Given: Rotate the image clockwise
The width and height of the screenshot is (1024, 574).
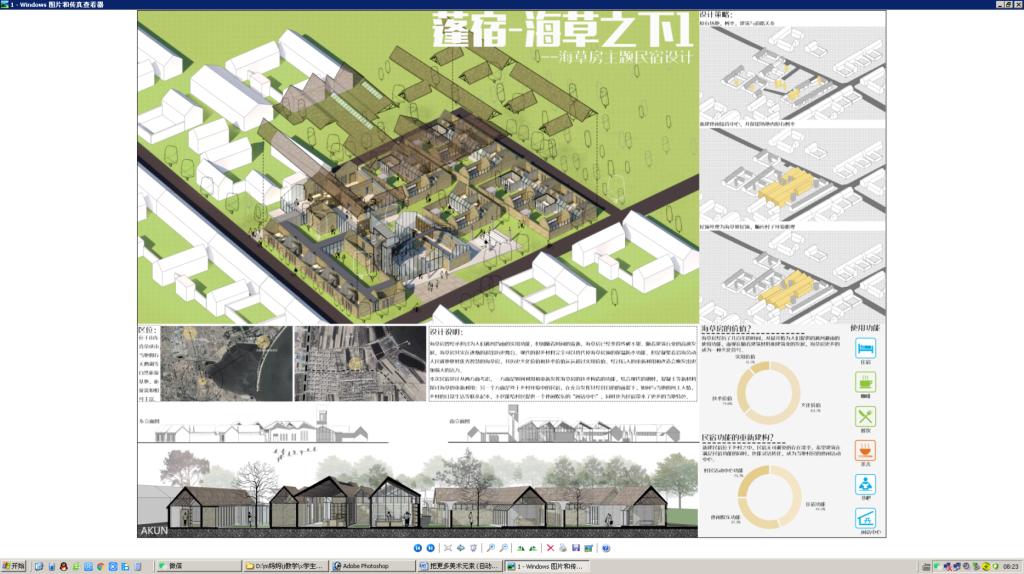Looking at the screenshot, I should [520, 548].
